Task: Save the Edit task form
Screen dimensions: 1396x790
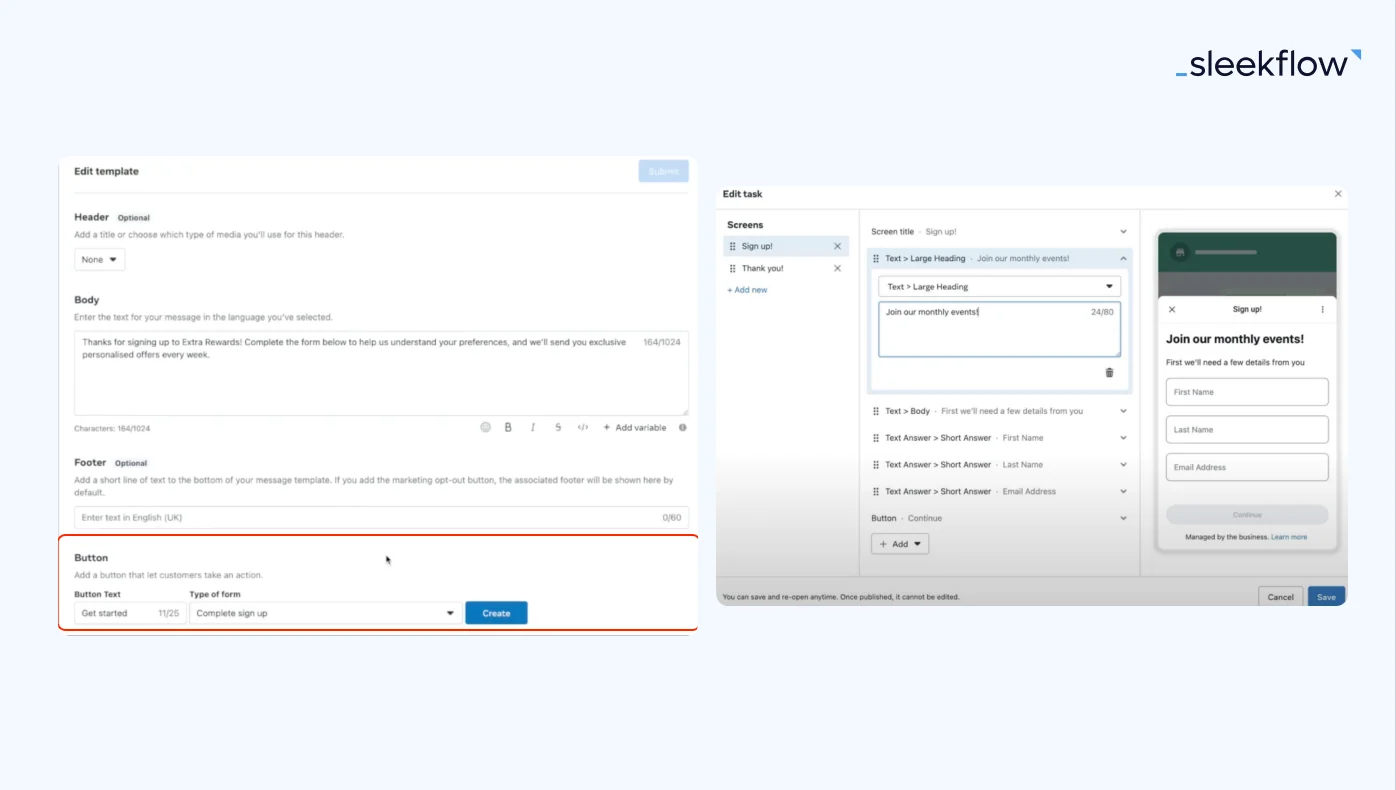Action: tap(1326, 596)
